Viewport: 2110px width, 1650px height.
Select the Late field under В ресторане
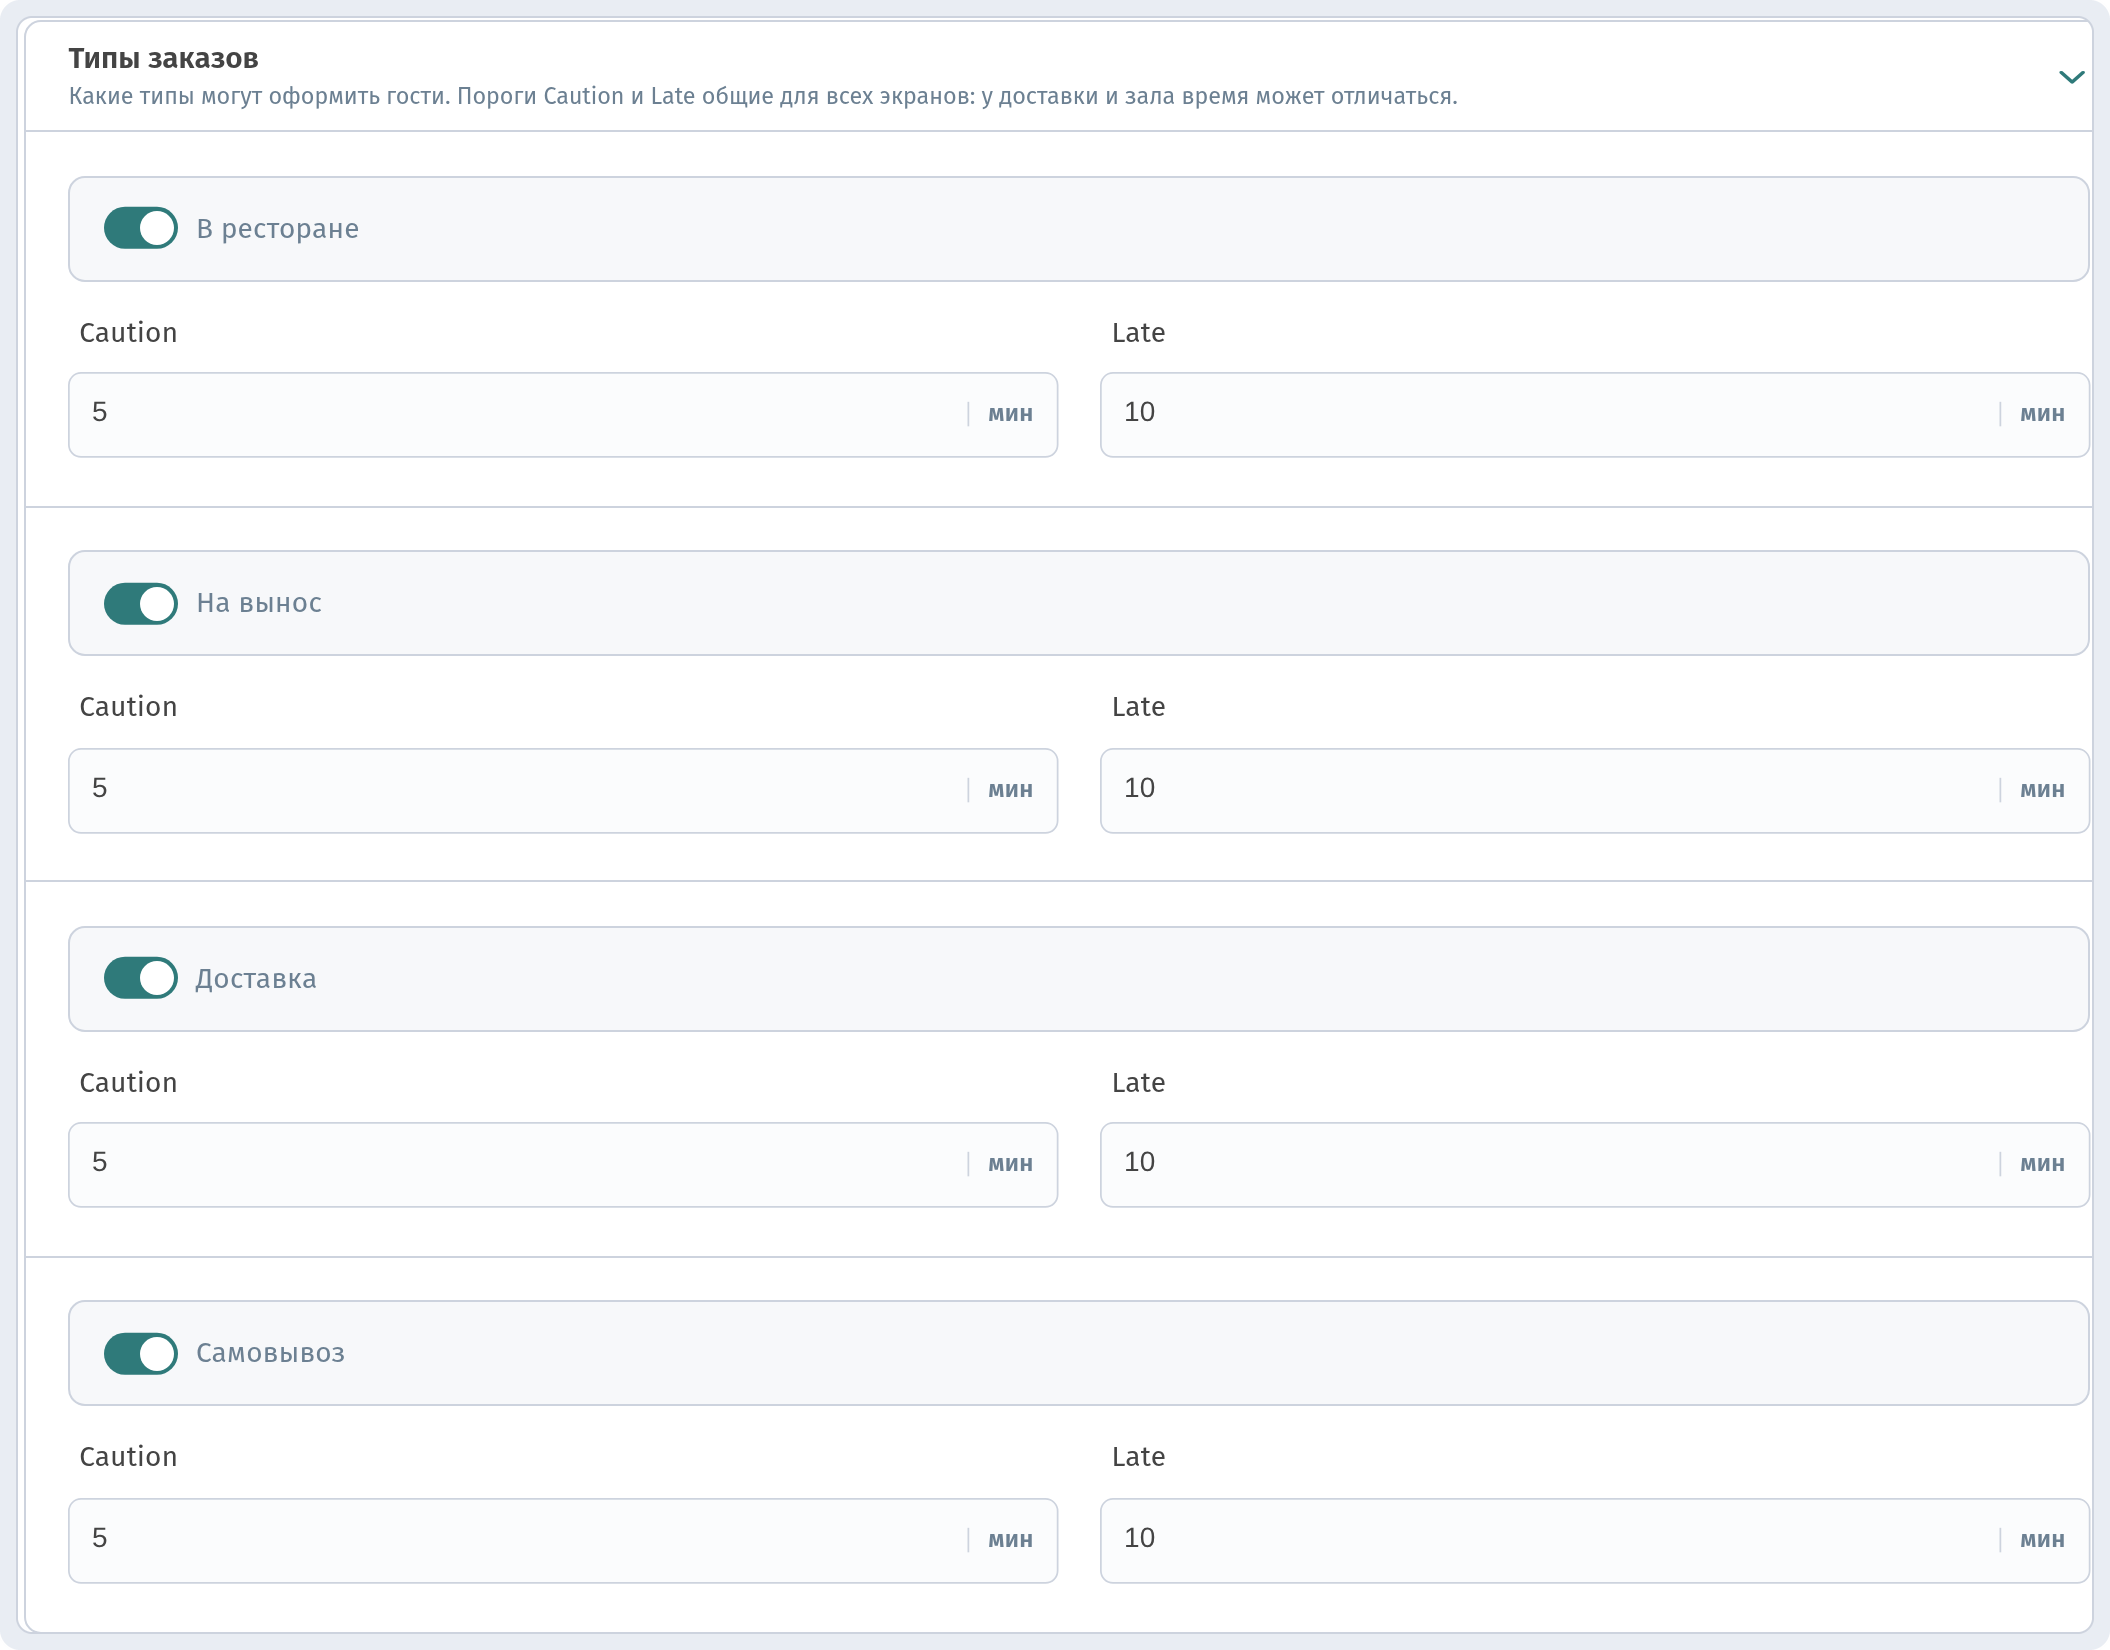[1594, 414]
